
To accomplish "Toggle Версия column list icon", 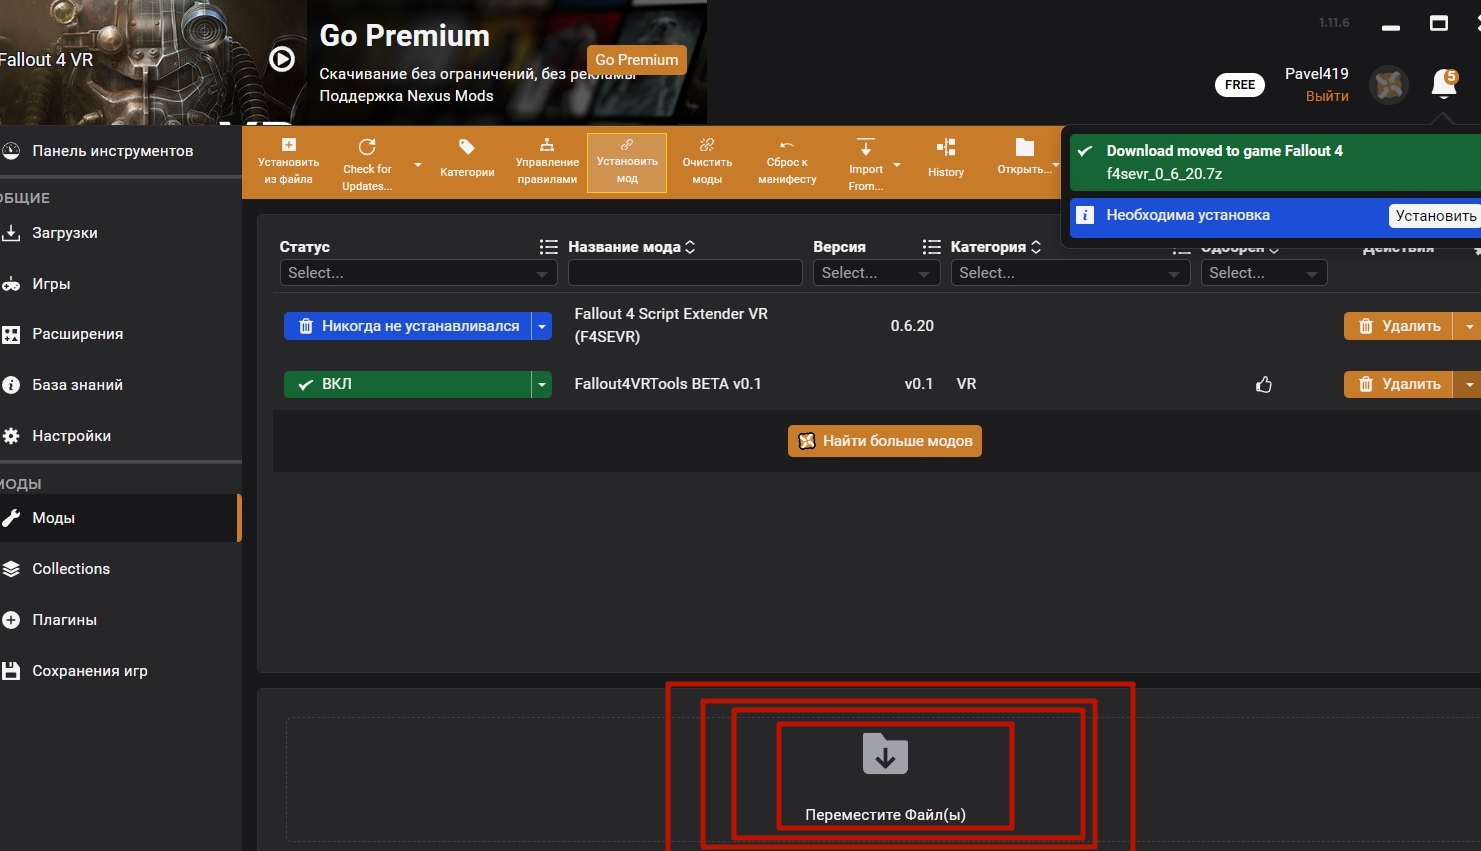I will pyautogui.click(x=931, y=247).
